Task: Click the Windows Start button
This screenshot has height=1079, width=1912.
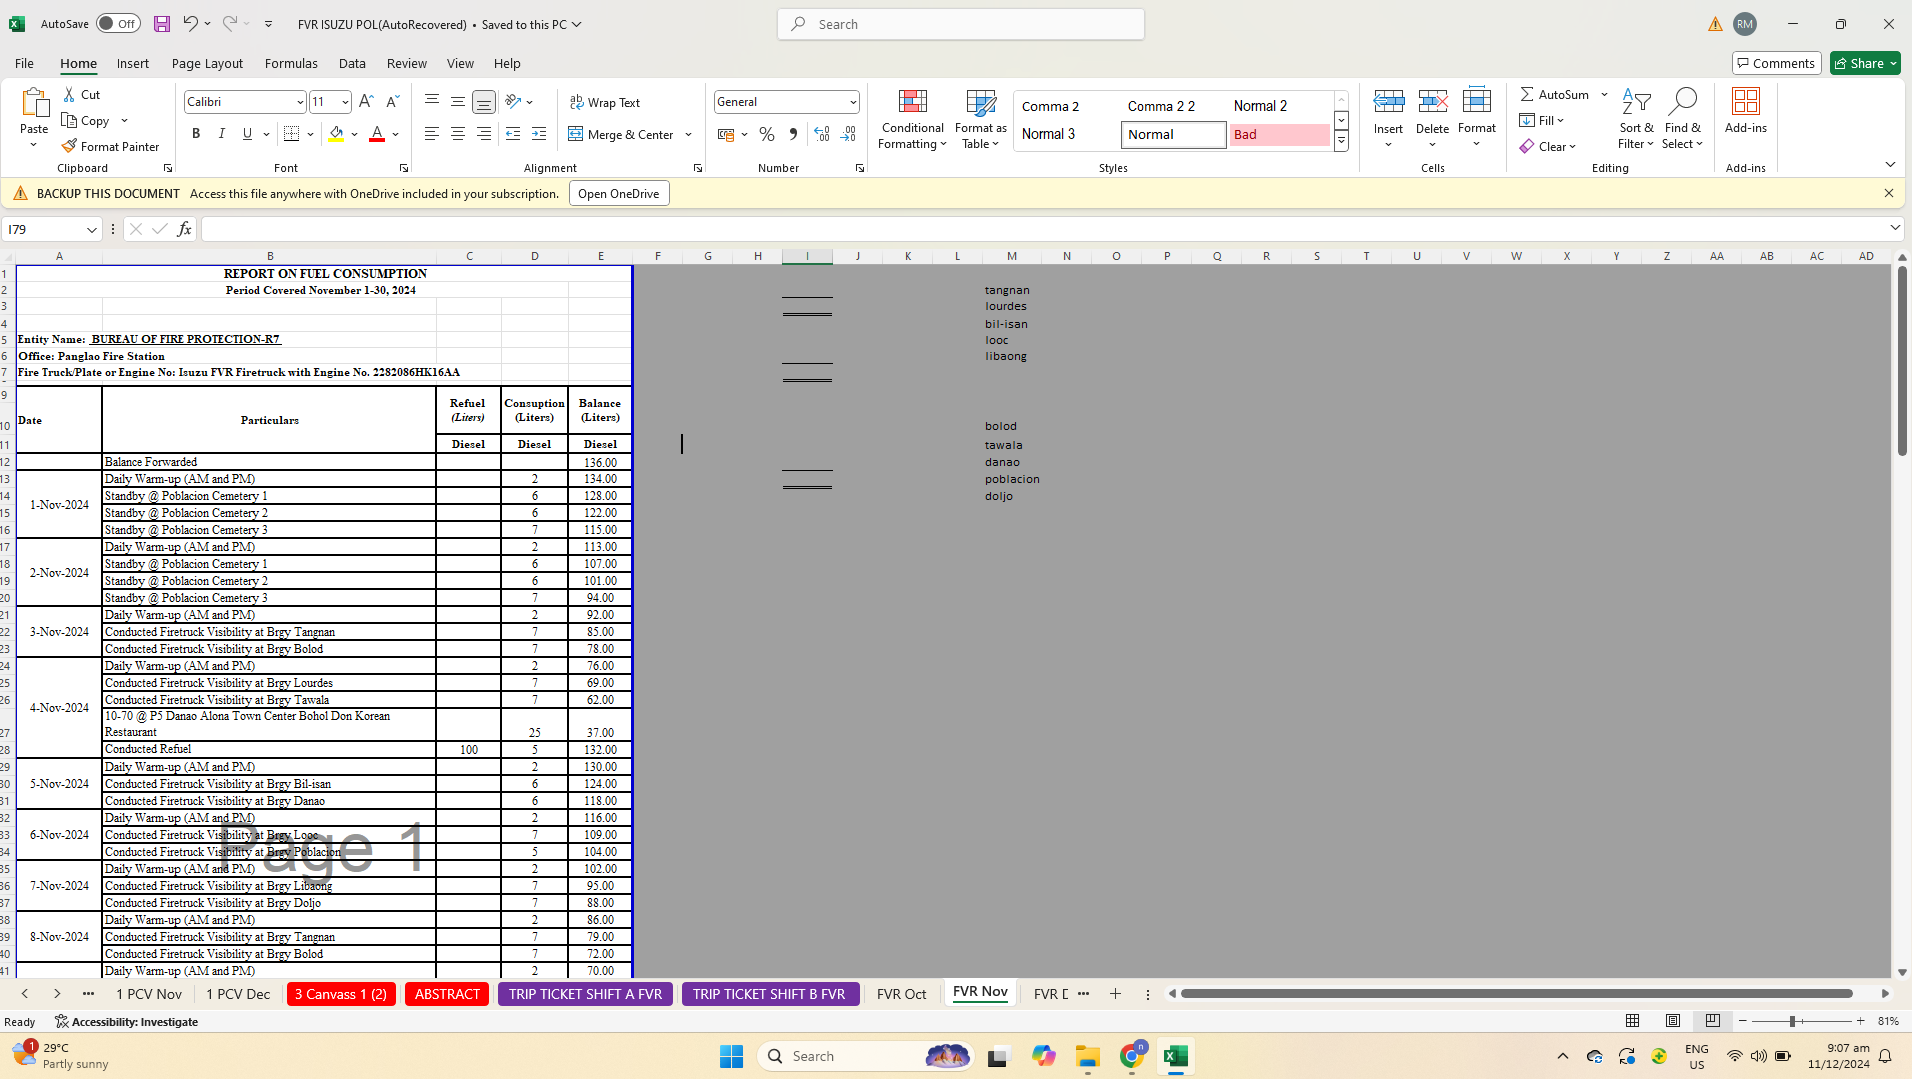Action: [x=732, y=1056]
